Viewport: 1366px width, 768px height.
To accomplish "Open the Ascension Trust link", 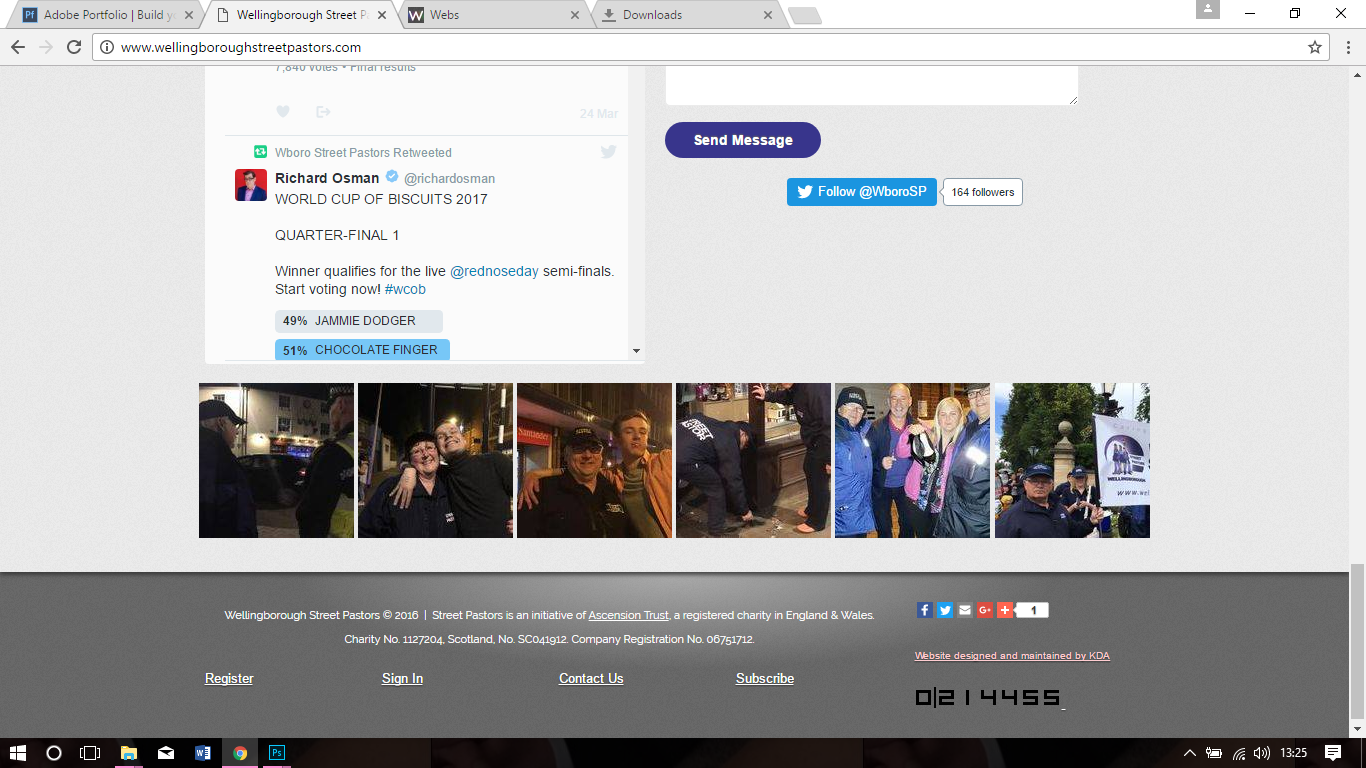I will [x=628, y=615].
